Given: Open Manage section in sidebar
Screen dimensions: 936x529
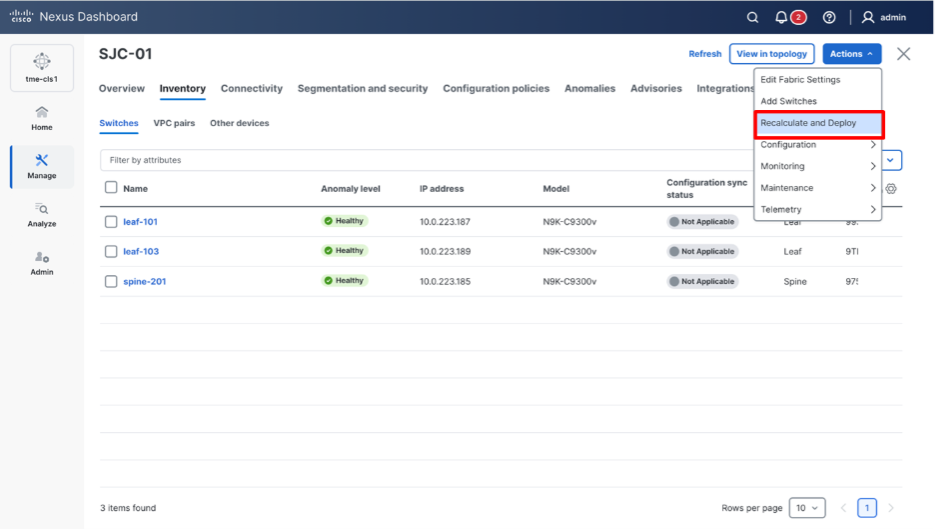Looking at the screenshot, I should [42, 167].
